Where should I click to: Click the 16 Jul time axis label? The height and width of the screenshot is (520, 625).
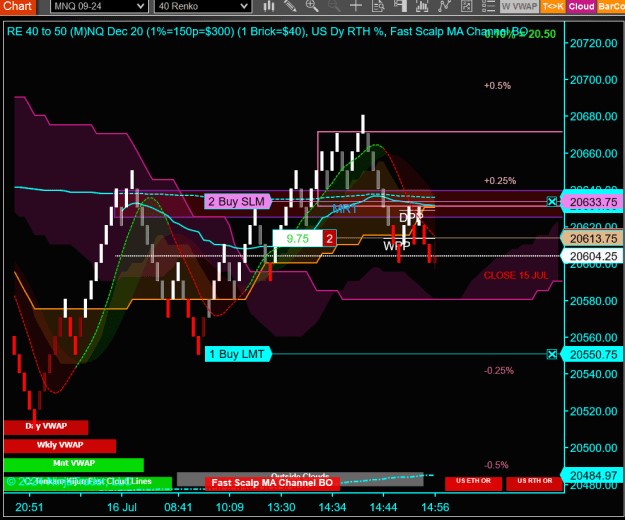[122, 508]
